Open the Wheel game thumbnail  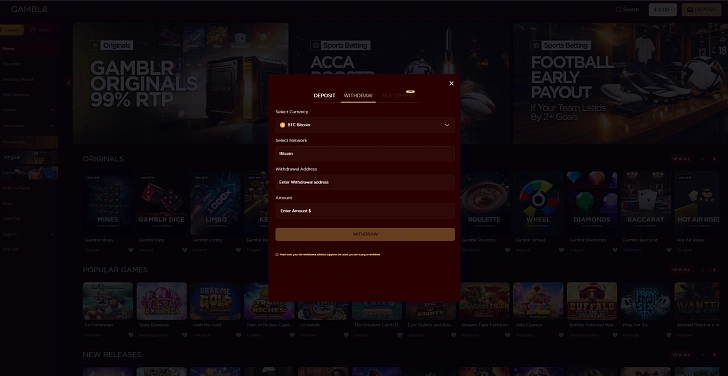pos(538,203)
